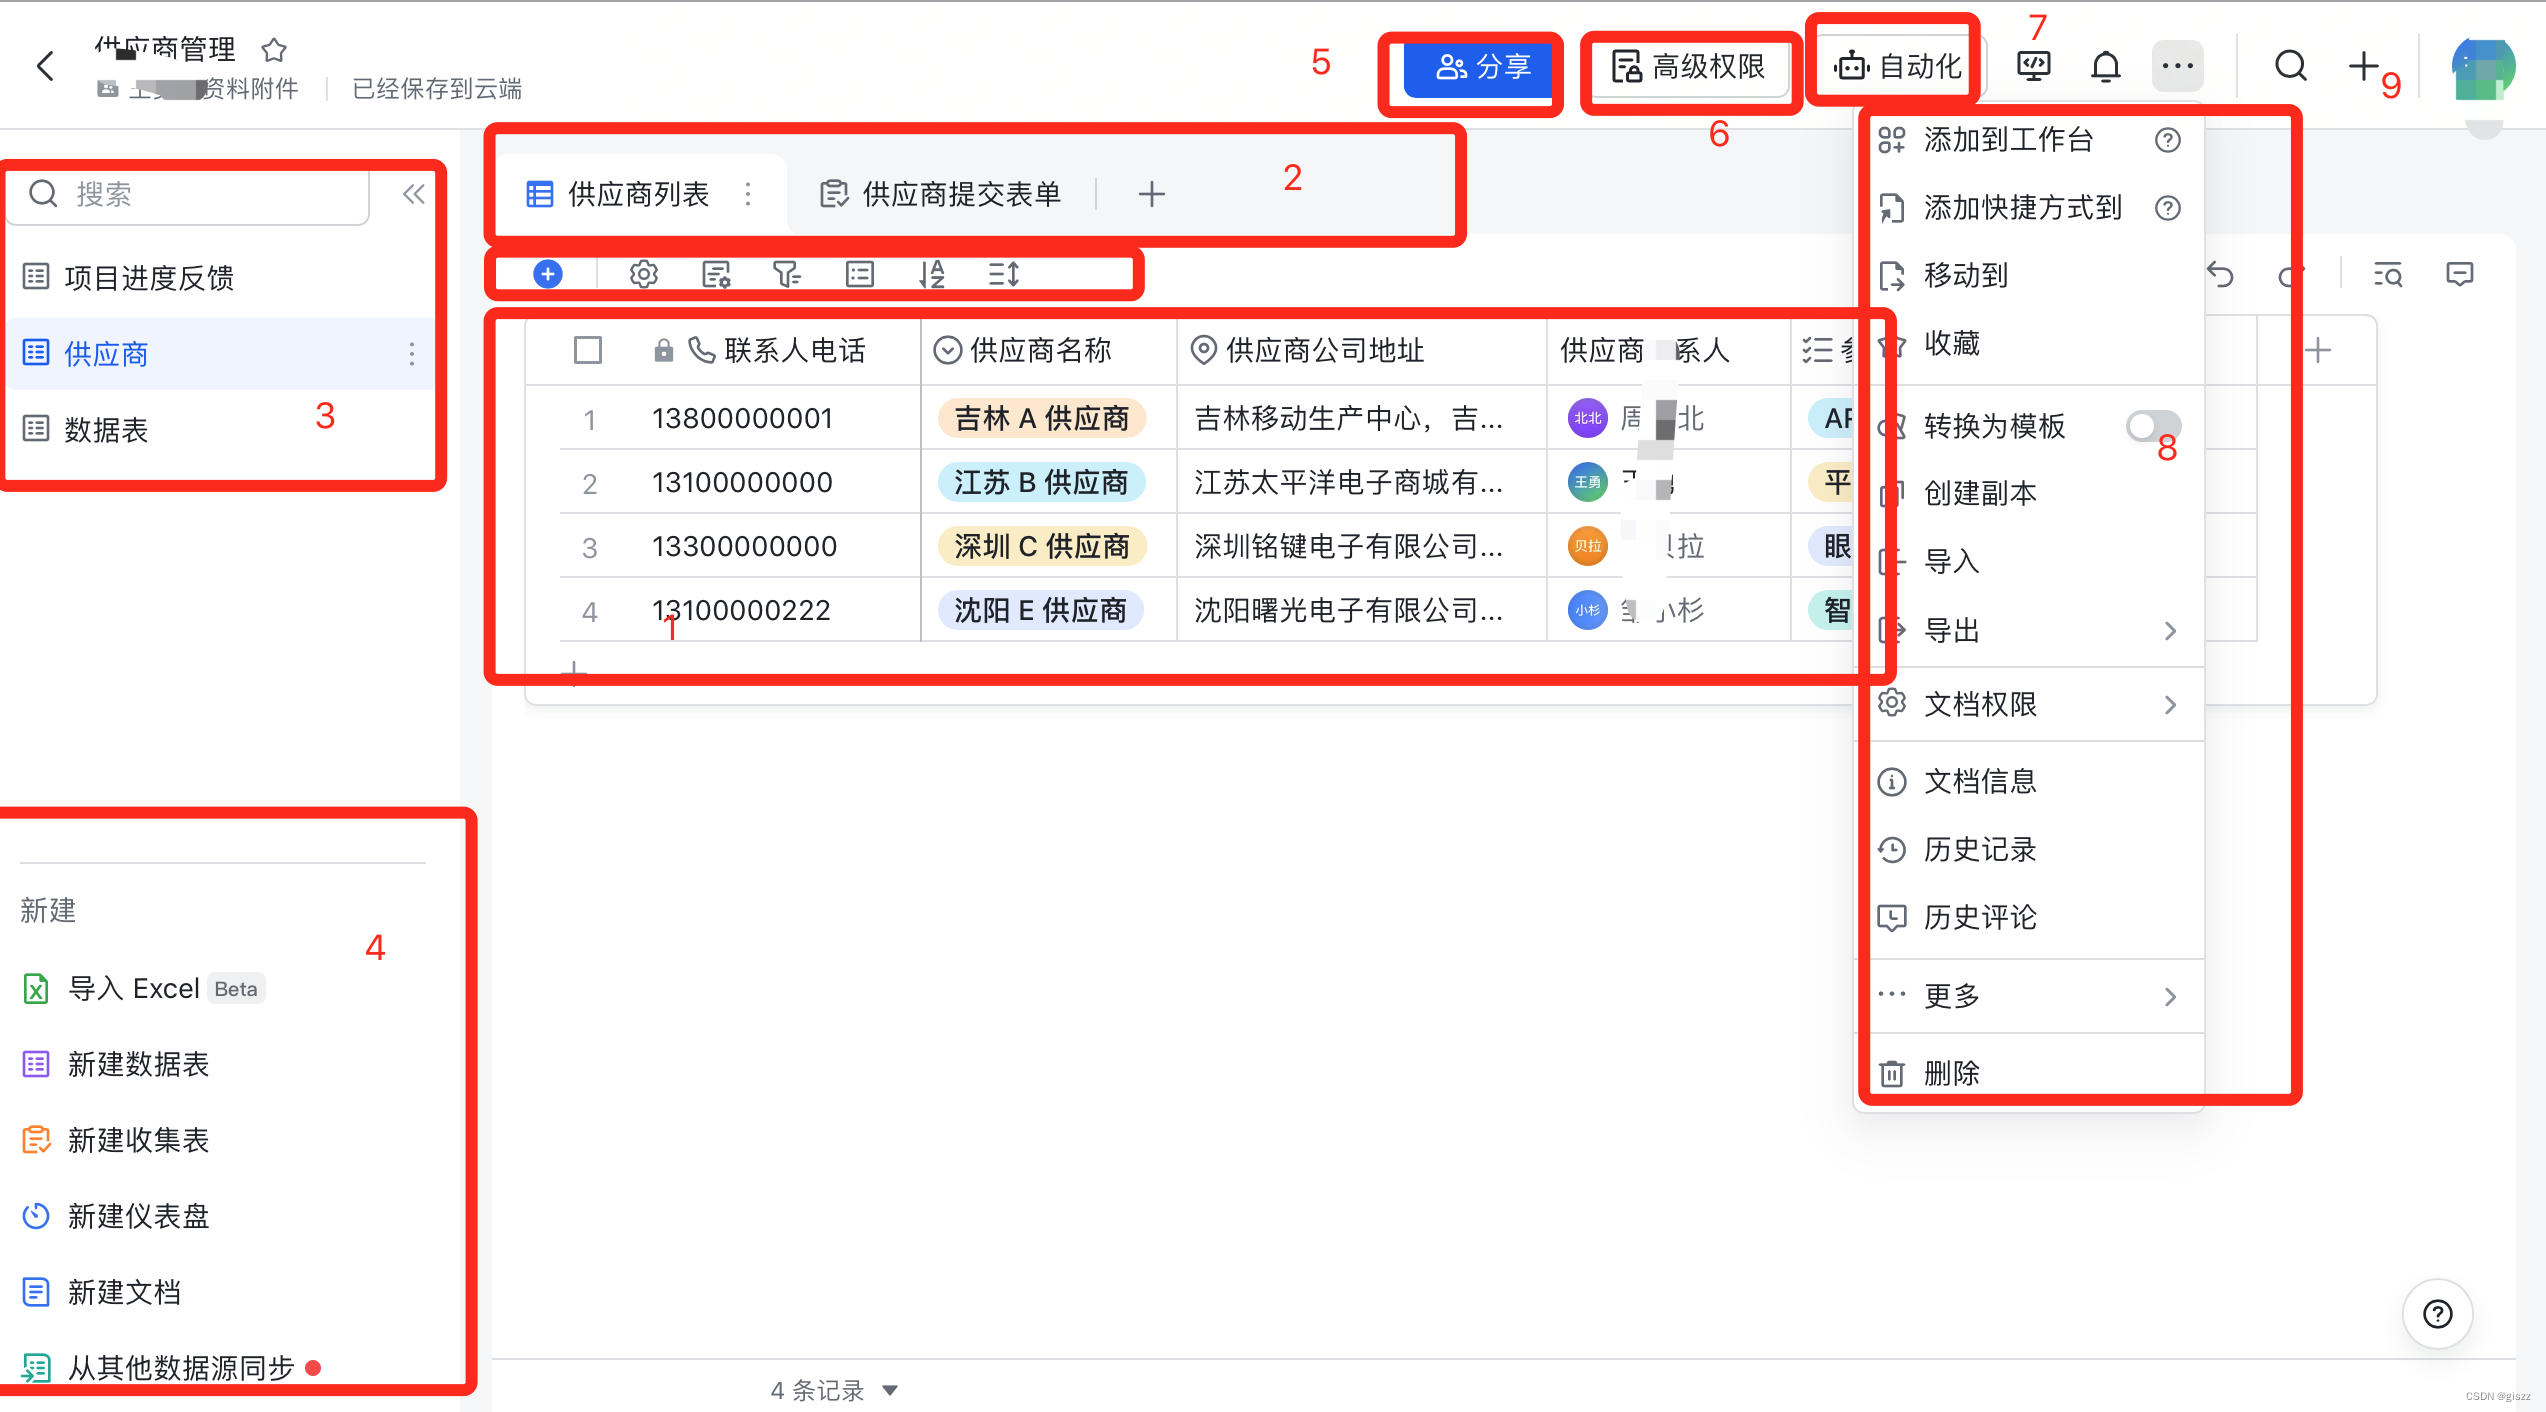Click the undo arrow icon
Screen dimensions: 2546x1412
(x=2220, y=274)
